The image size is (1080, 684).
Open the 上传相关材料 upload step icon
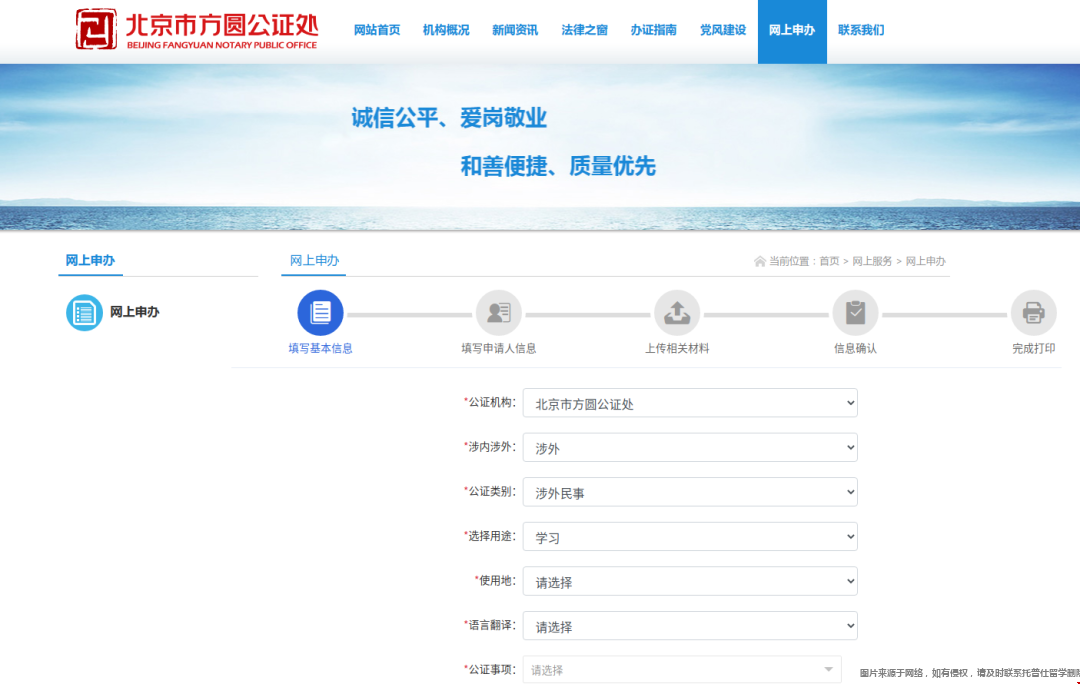[677, 313]
